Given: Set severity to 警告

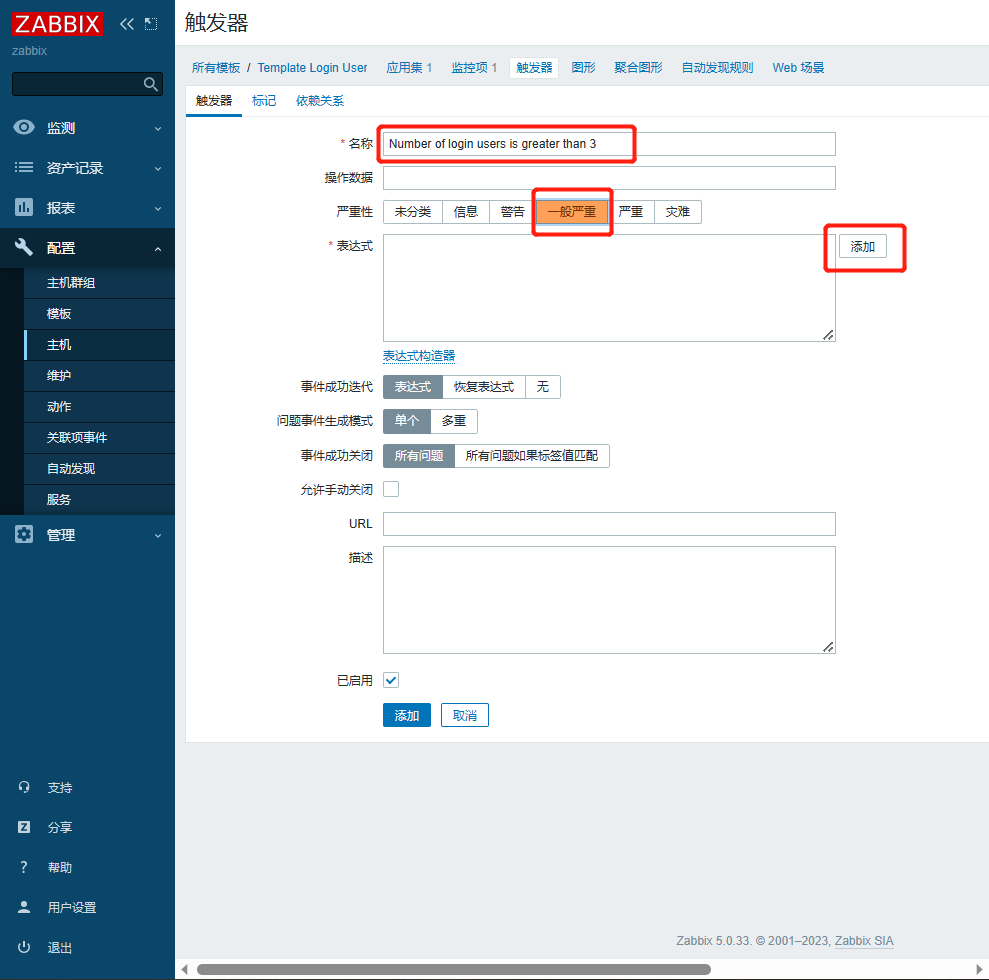Looking at the screenshot, I should (512, 212).
